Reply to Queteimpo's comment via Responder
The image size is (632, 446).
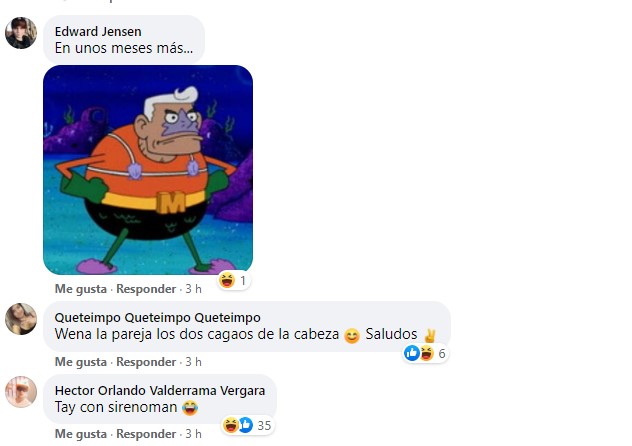[x=146, y=362]
